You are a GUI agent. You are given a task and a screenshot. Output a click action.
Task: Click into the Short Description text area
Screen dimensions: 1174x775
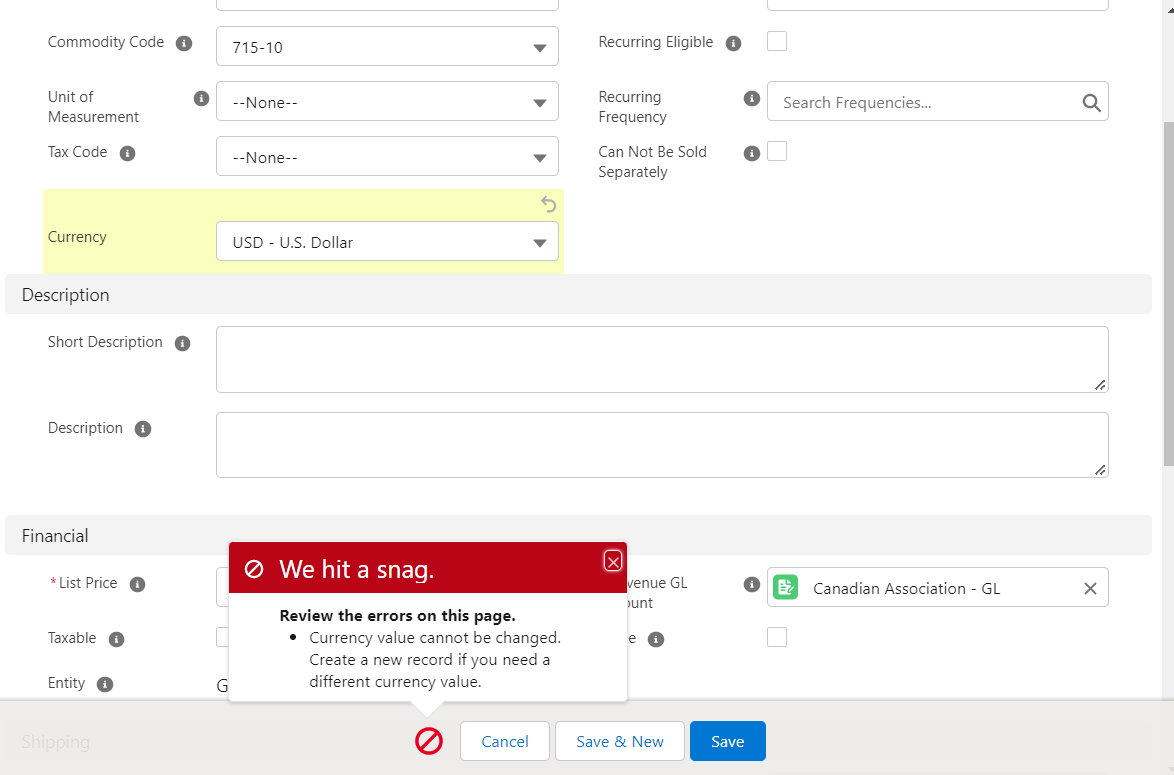point(661,359)
